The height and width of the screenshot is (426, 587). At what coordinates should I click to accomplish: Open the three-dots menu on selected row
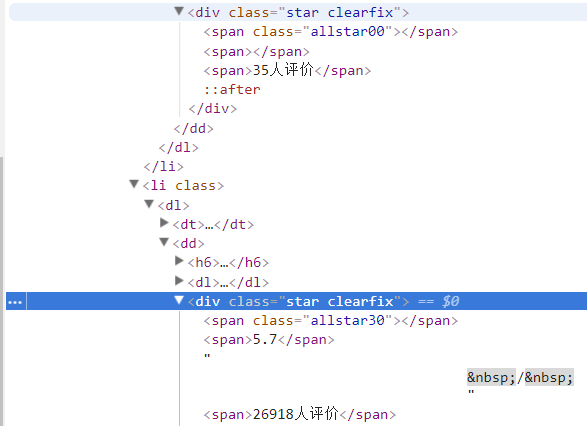(x=15, y=302)
